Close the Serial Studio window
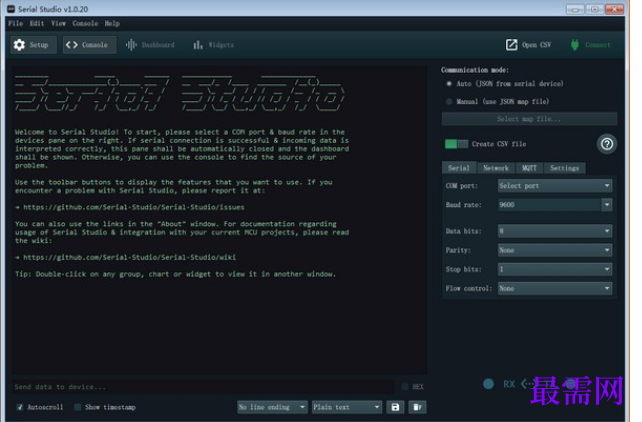642x422 pixels. click(x=614, y=9)
